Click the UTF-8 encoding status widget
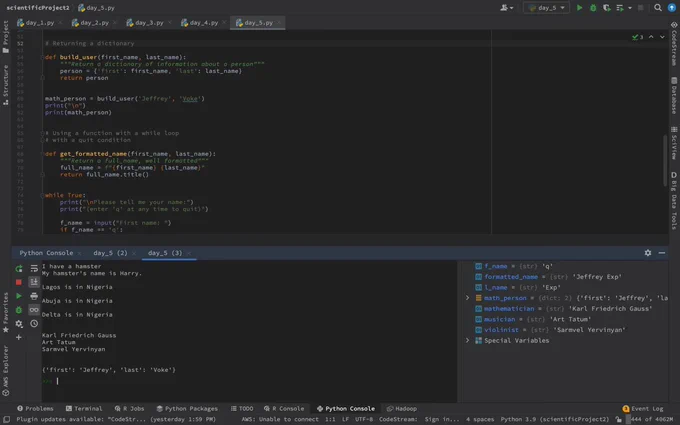 tap(363, 419)
